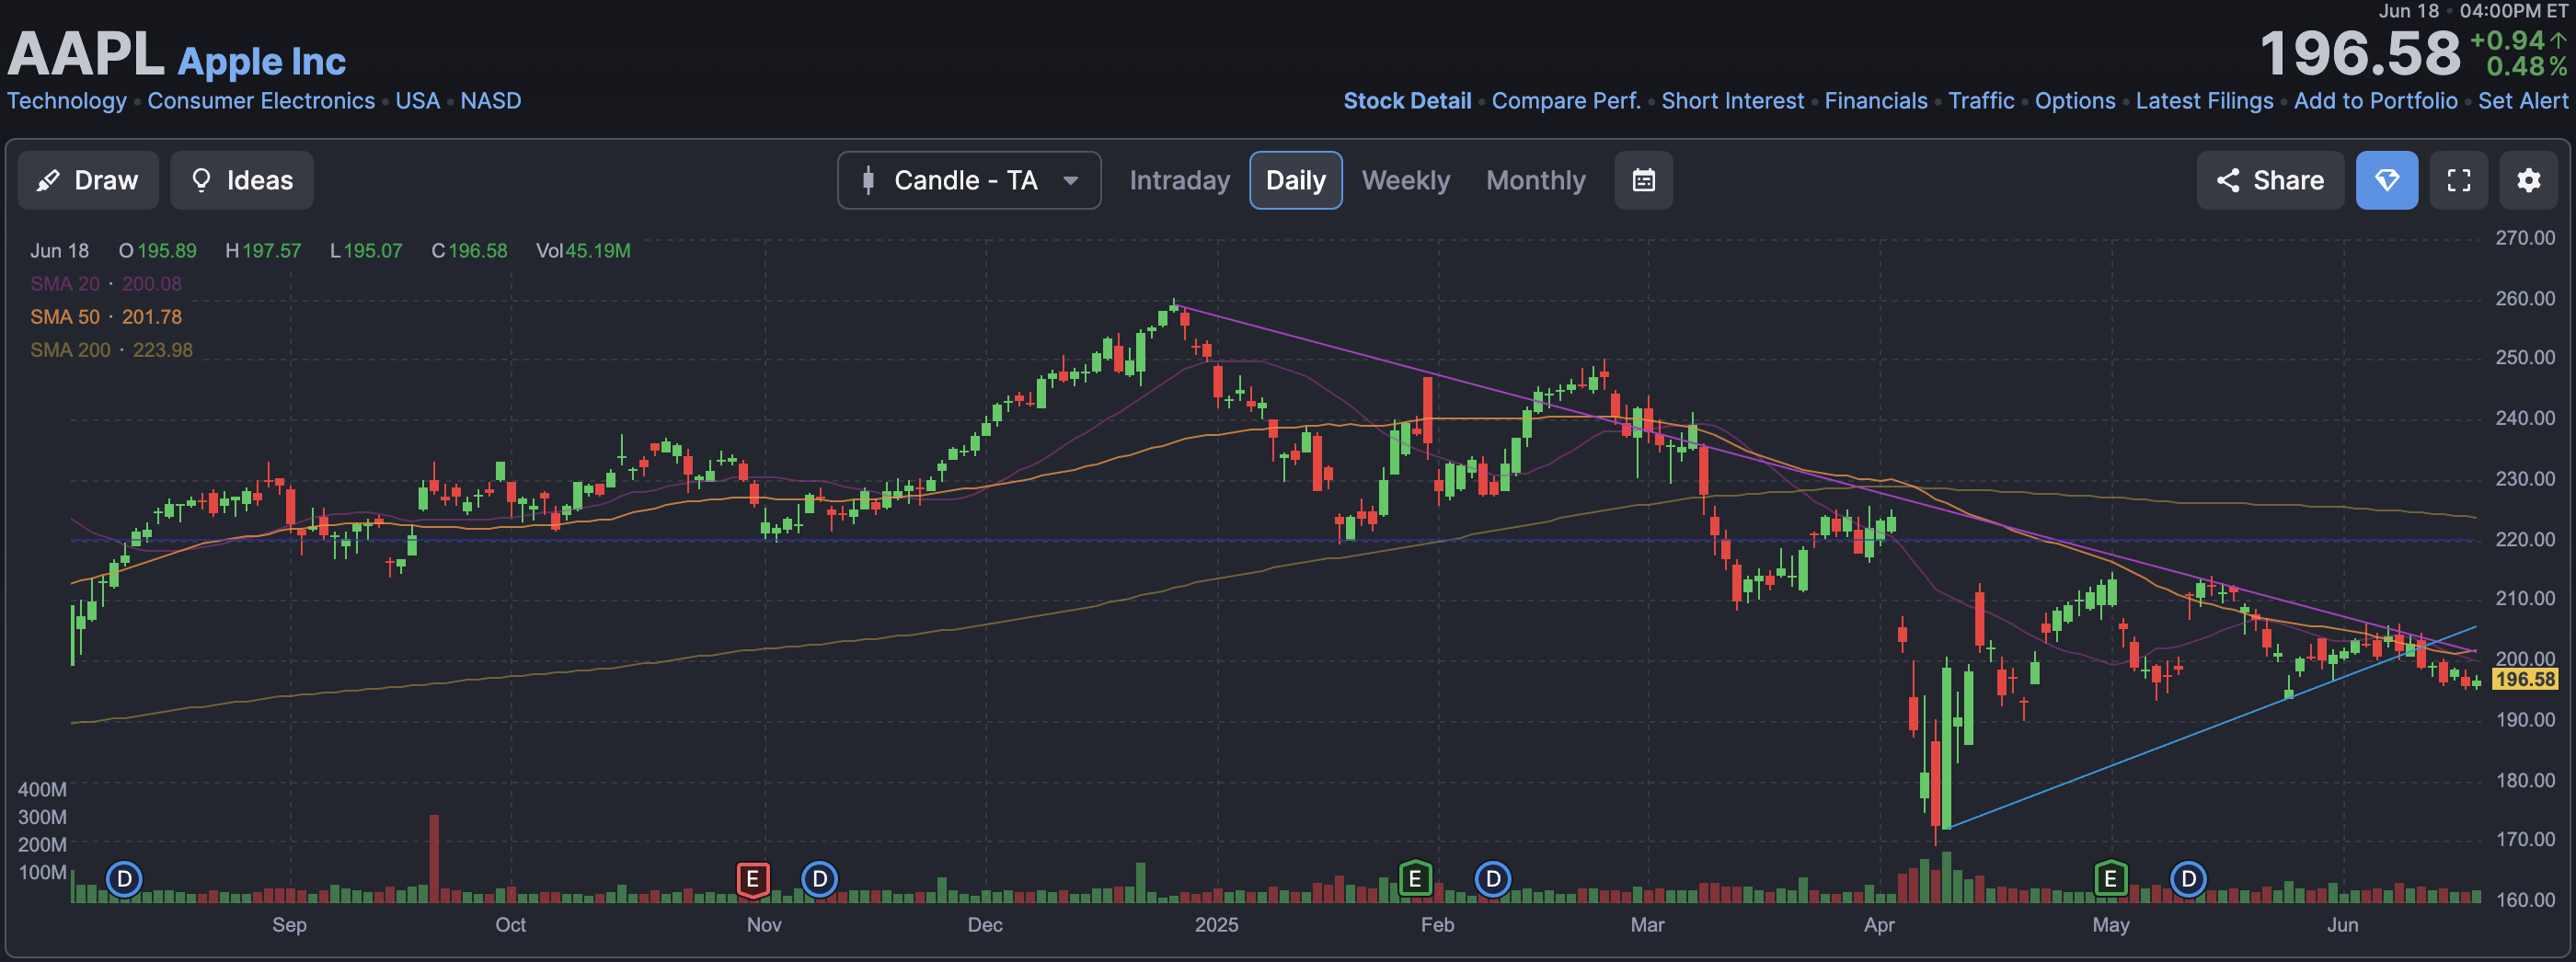Click the Share button
This screenshot has width=2576, height=962.
pyautogui.click(x=2270, y=180)
